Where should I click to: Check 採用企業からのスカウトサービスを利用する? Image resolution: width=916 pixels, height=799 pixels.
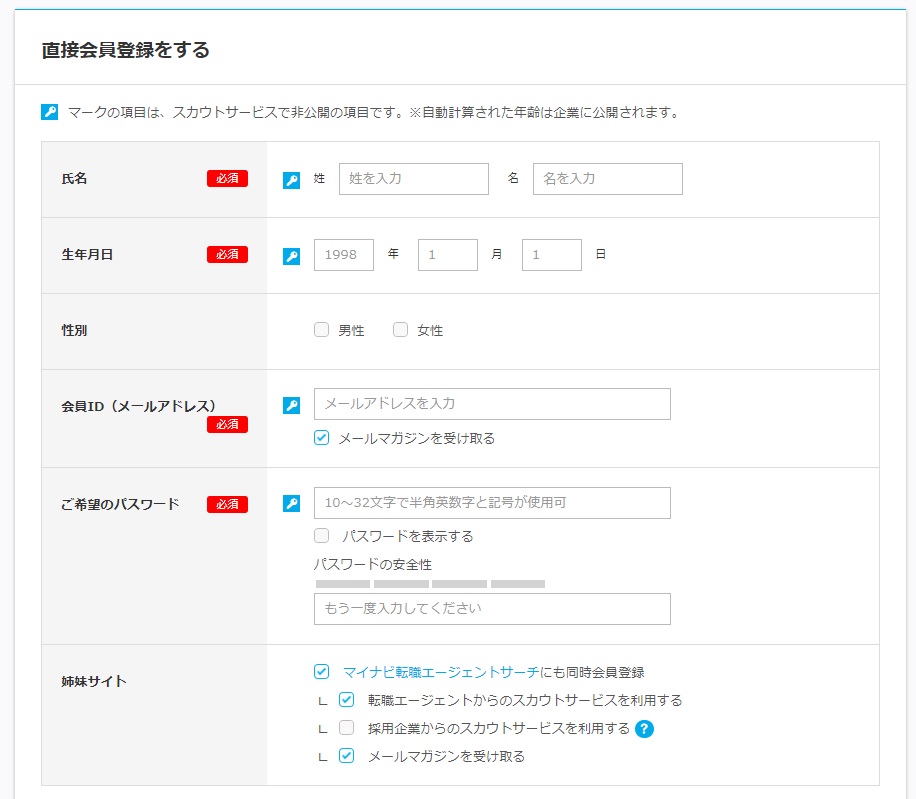(347, 728)
